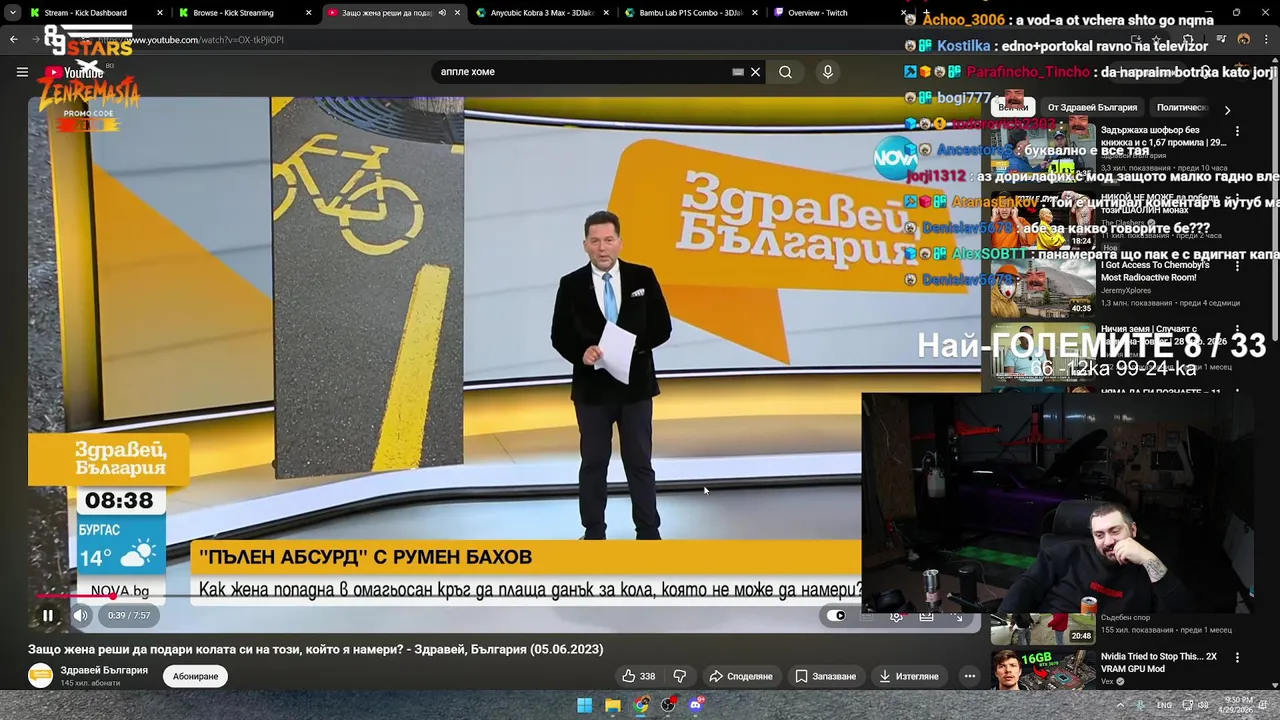Open the on-screen keyboard icon in search
The height and width of the screenshot is (720, 1280).
pos(738,72)
